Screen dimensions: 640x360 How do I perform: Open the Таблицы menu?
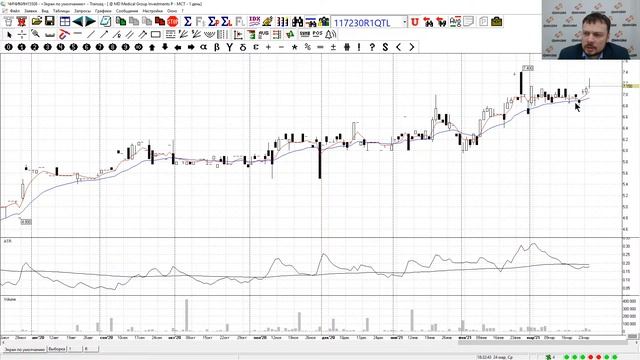(61, 11)
